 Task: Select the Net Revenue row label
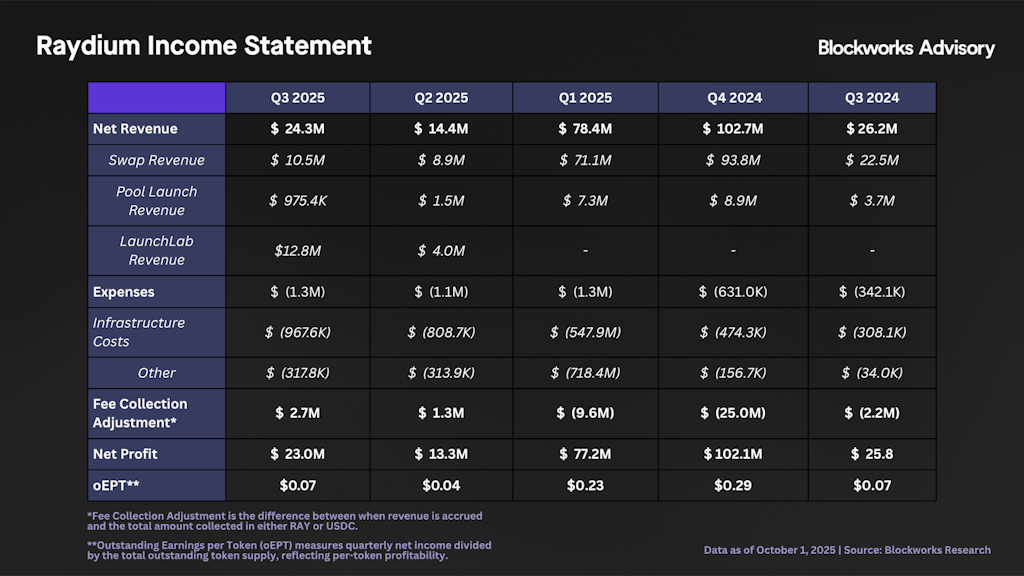[x=135, y=129]
